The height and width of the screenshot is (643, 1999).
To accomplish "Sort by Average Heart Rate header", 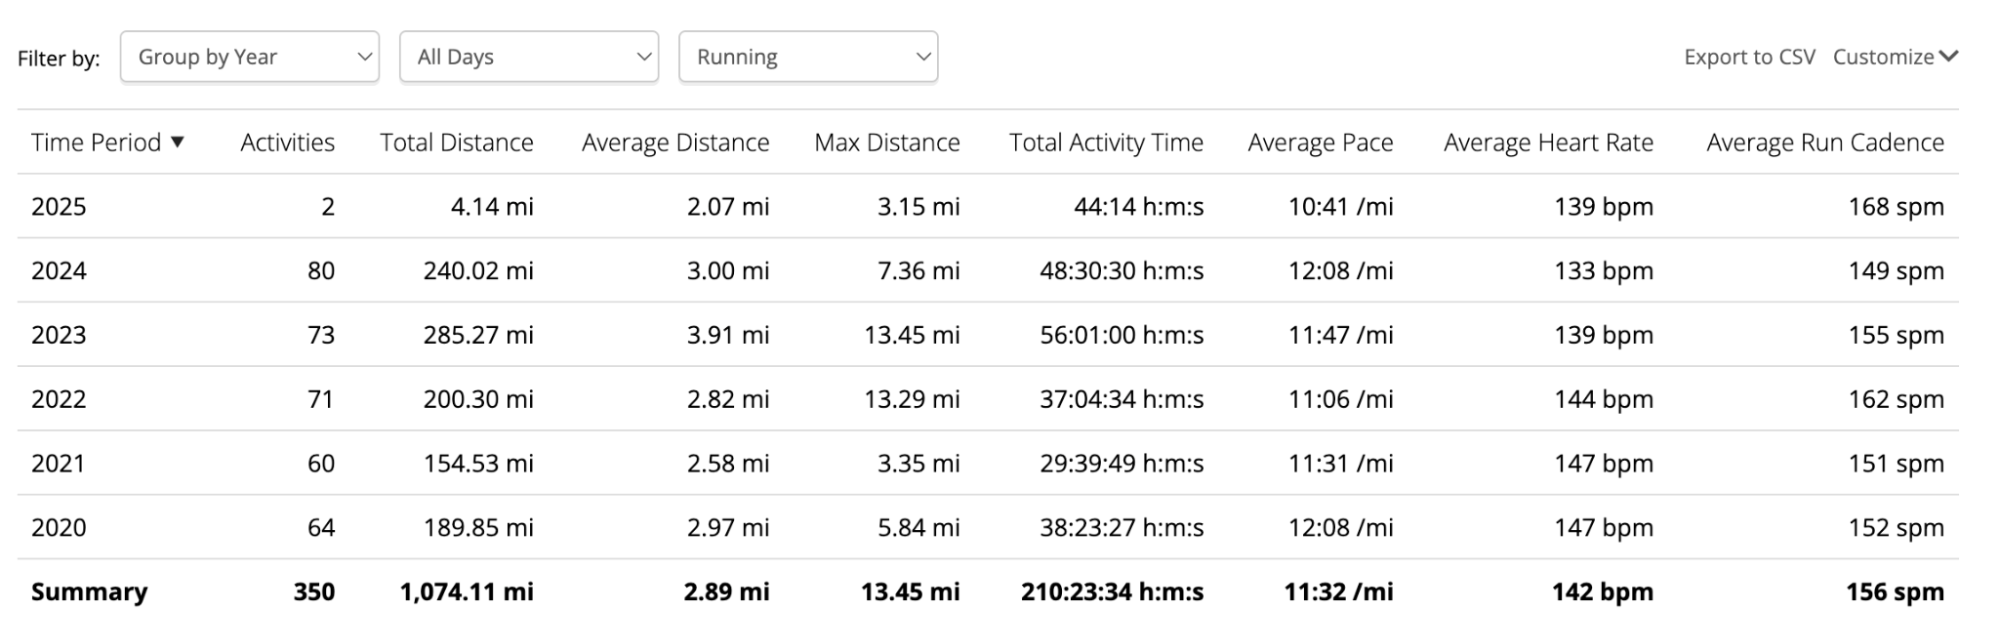I will tap(1548, 143).
